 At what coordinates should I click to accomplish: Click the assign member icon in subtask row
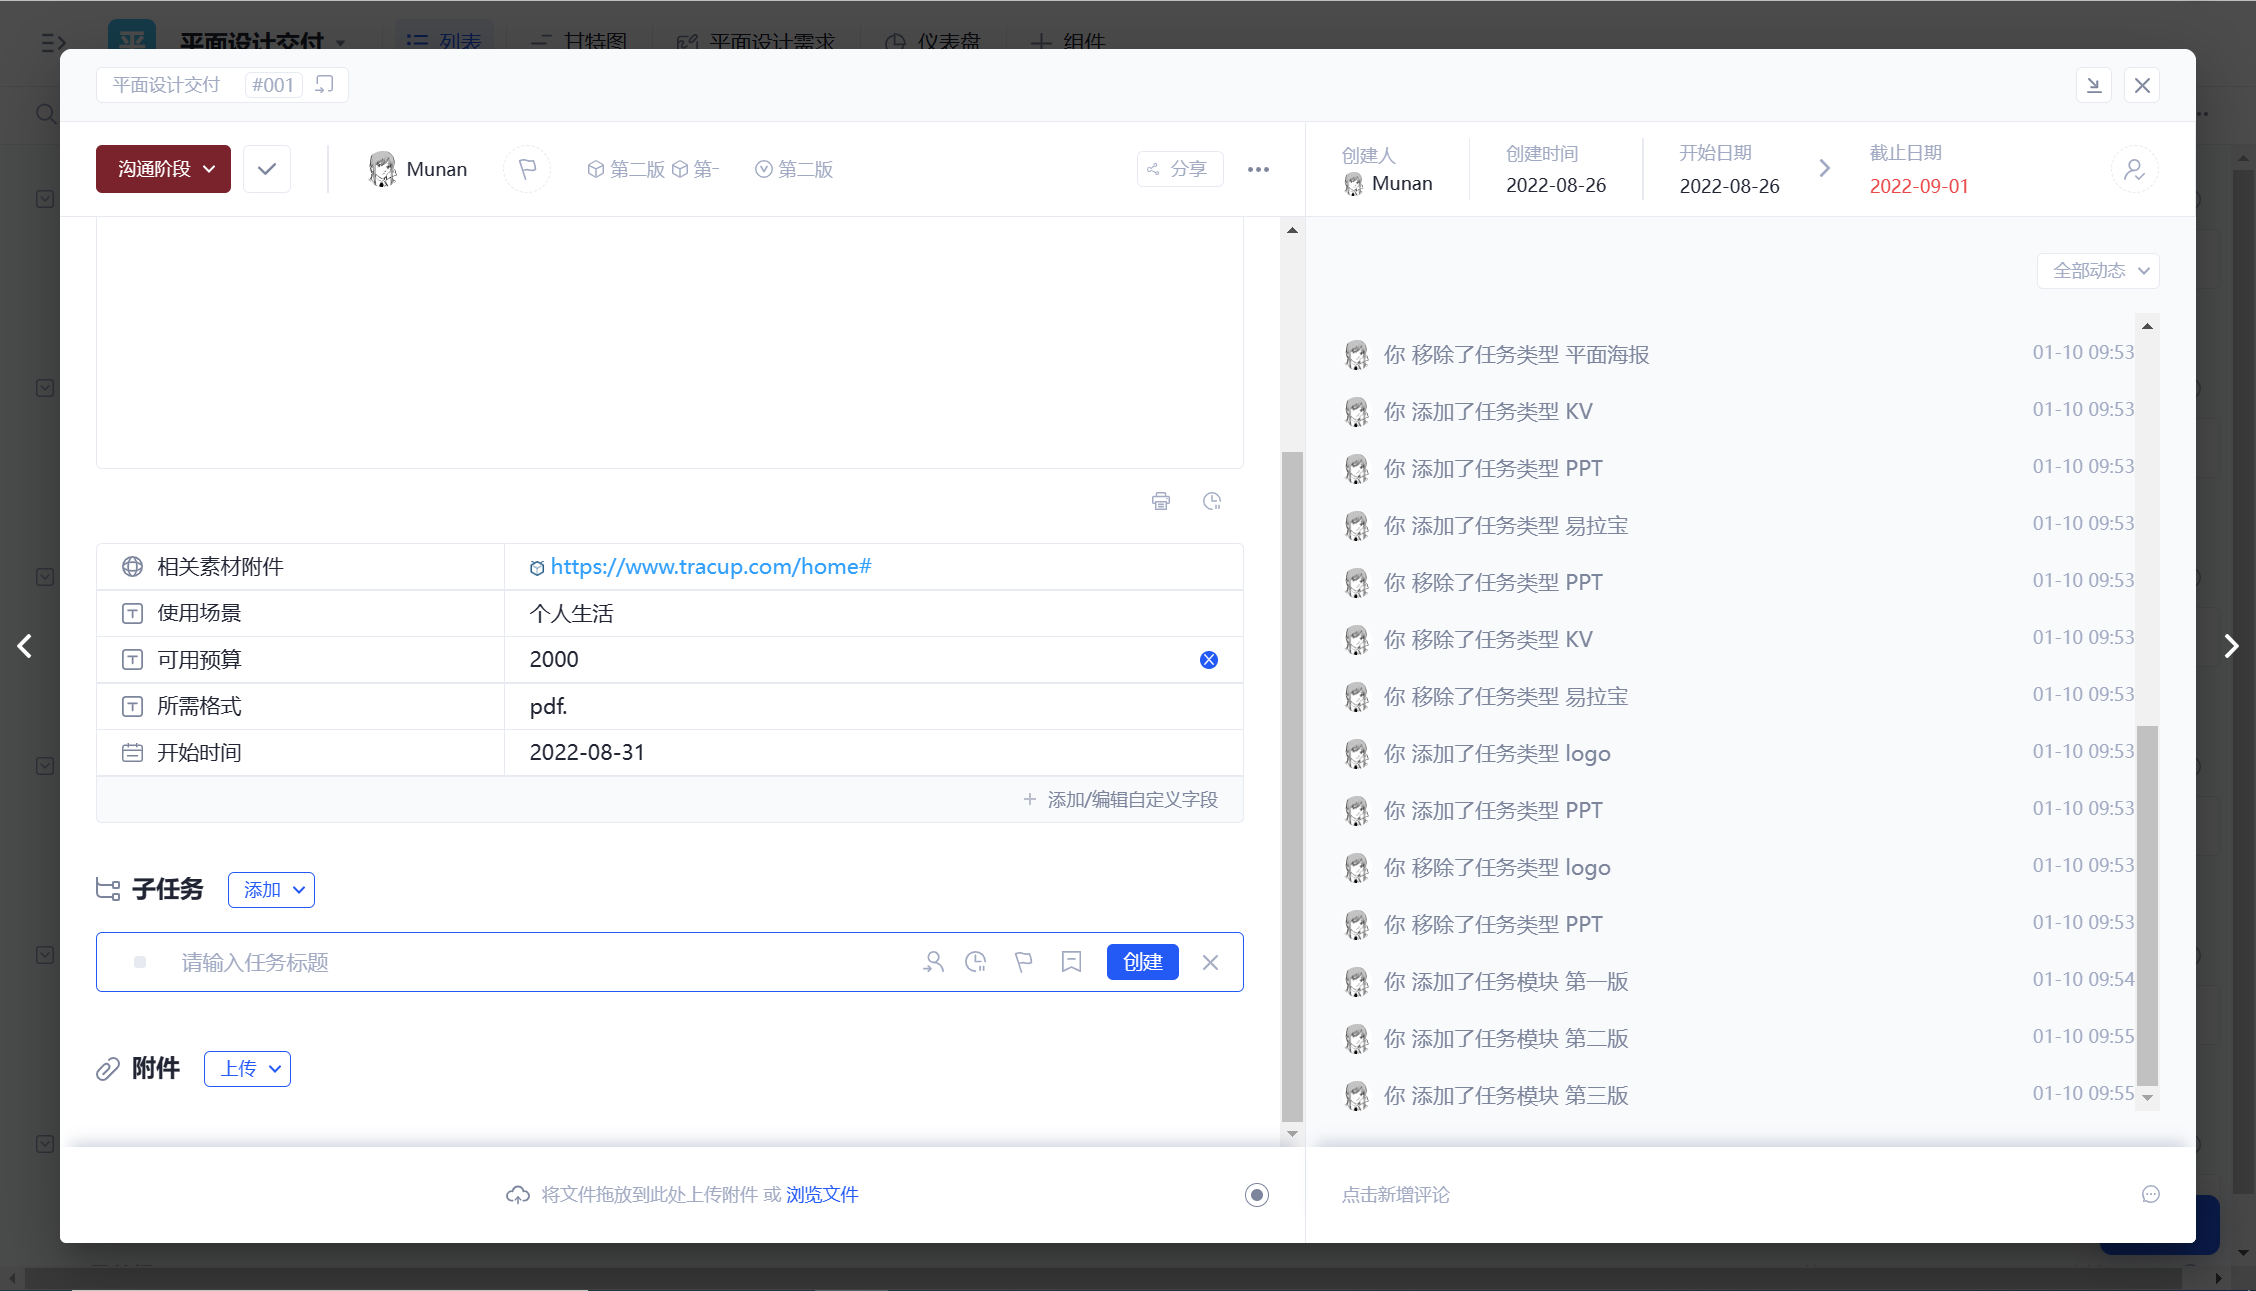point(933,962)
